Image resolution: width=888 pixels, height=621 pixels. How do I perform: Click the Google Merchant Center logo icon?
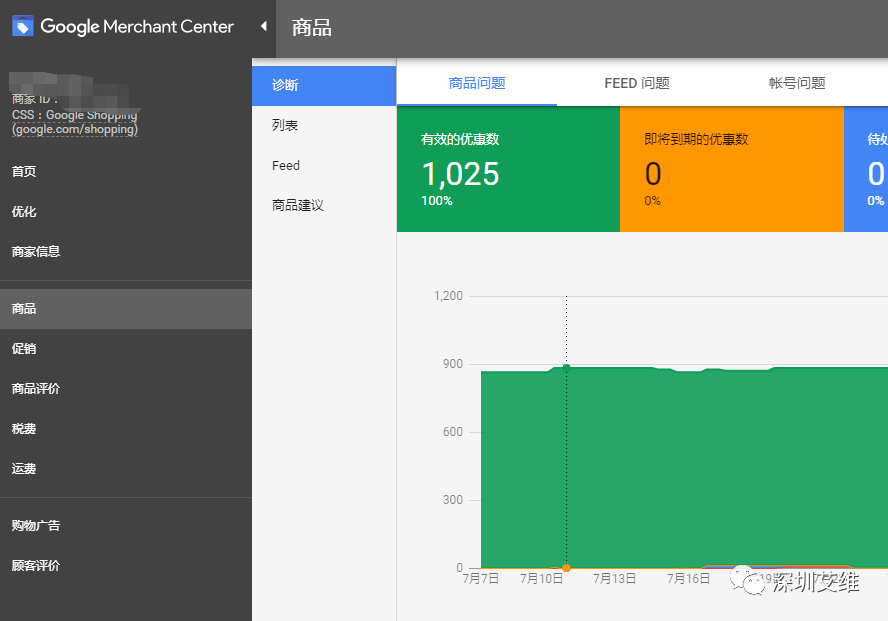(22, 27)
